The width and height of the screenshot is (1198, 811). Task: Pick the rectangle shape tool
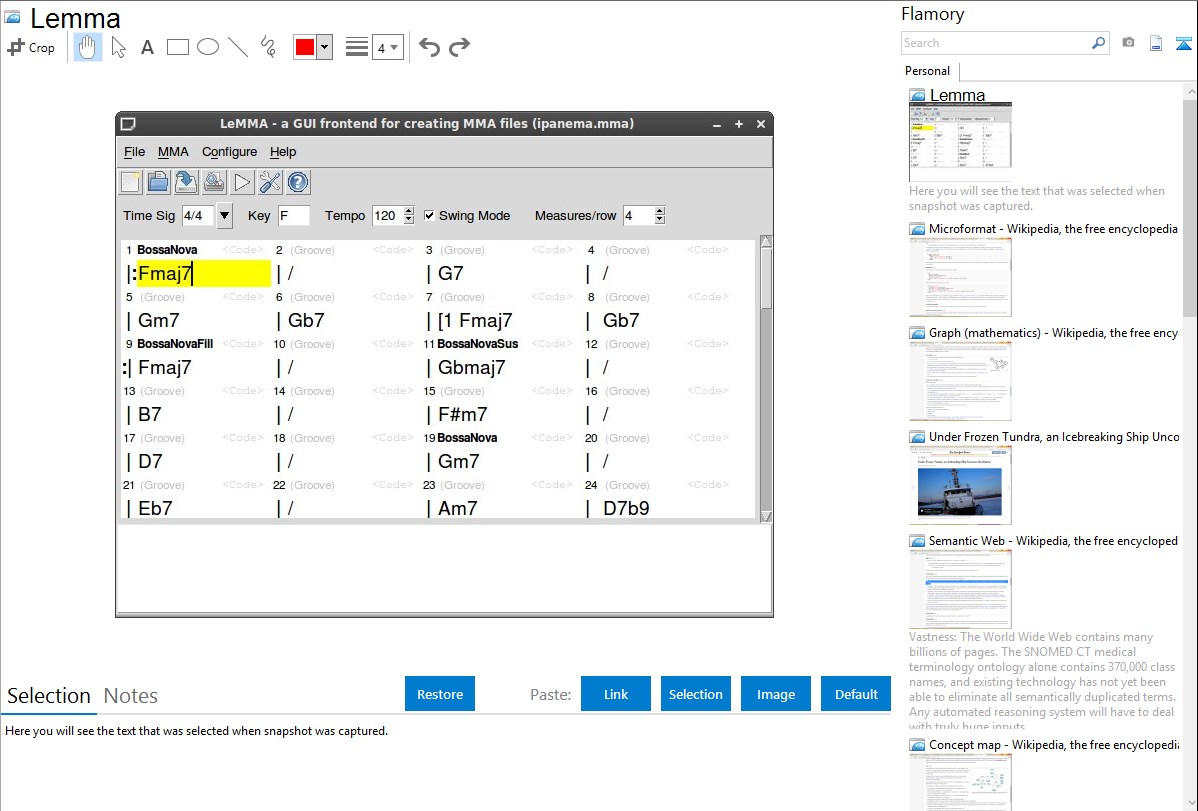(x=177, y=47)
